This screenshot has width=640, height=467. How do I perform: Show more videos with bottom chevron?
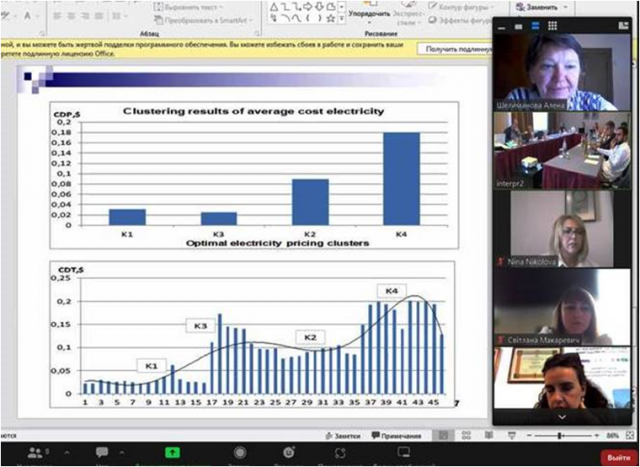pos(562,417)
